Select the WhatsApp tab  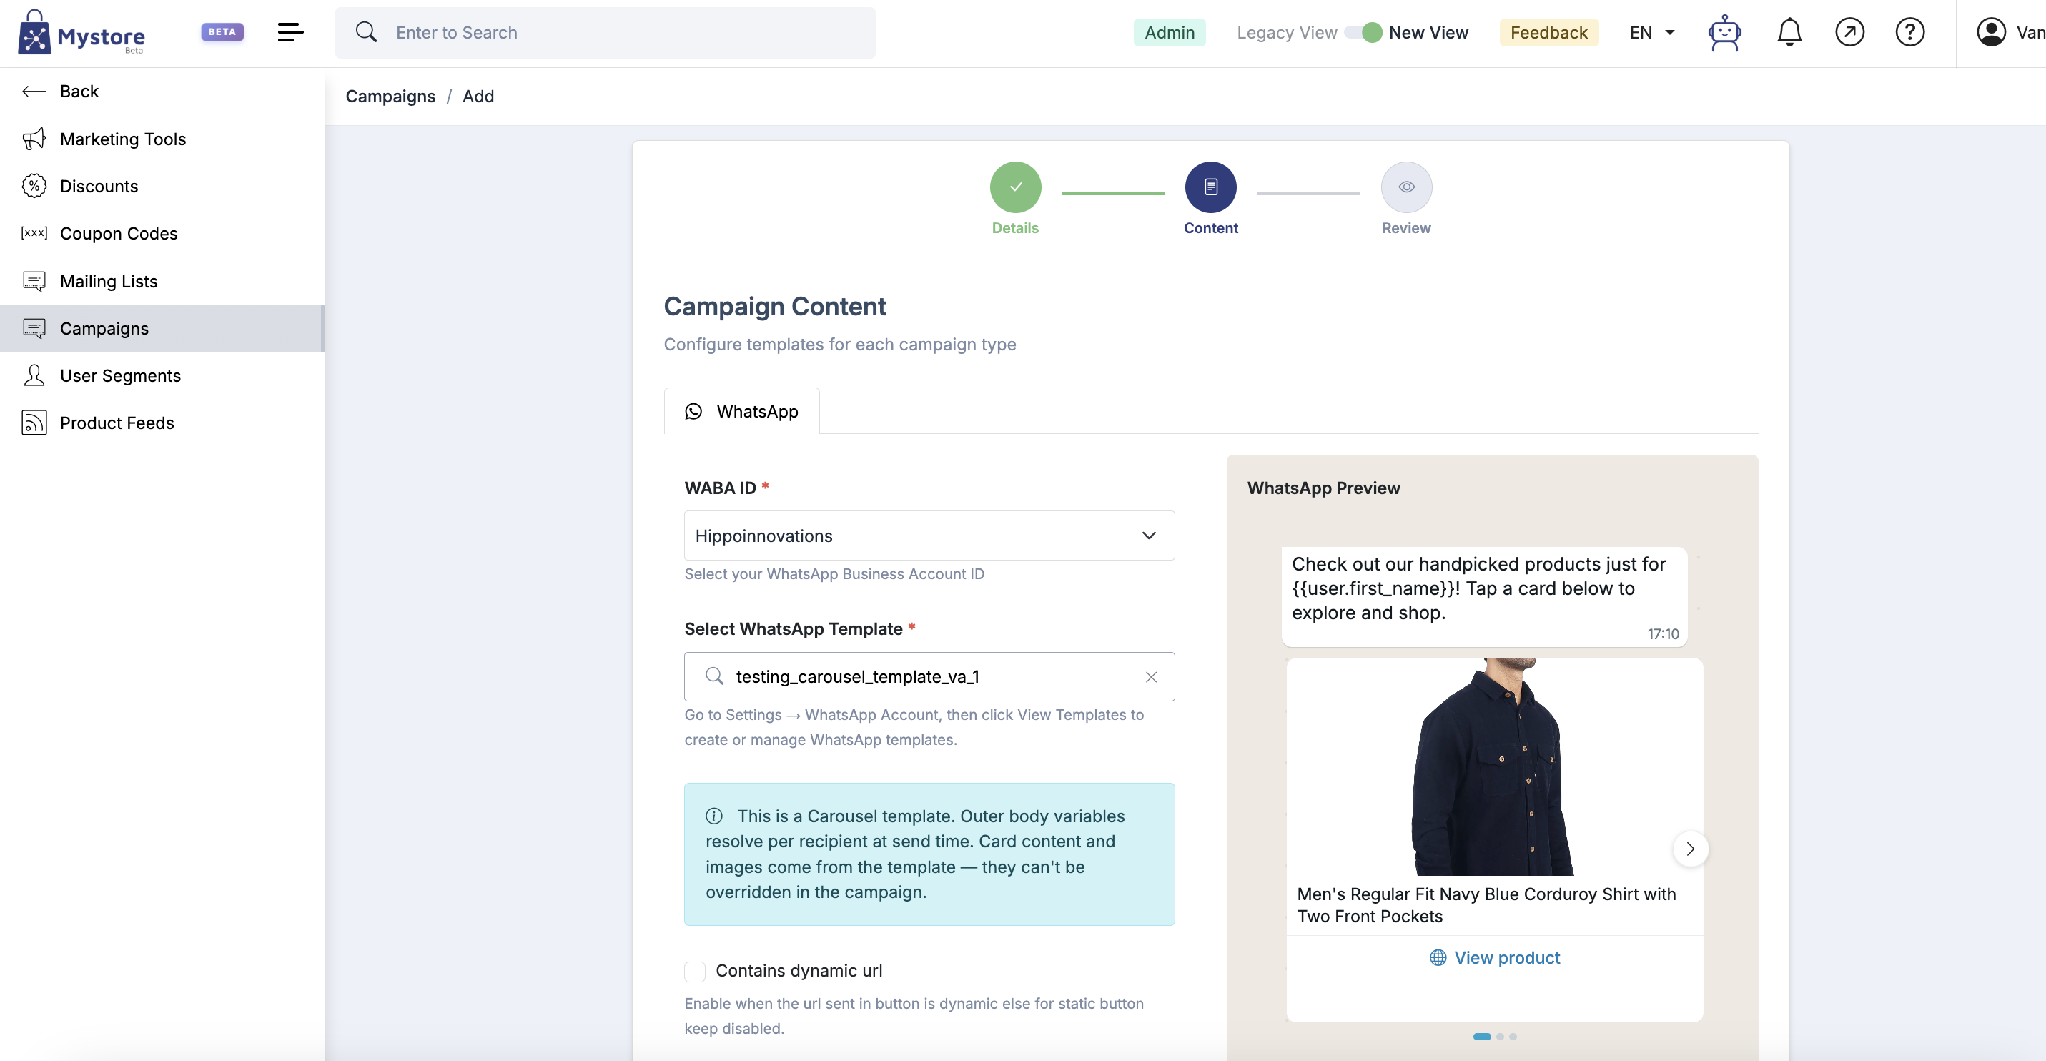pos(741,412)
